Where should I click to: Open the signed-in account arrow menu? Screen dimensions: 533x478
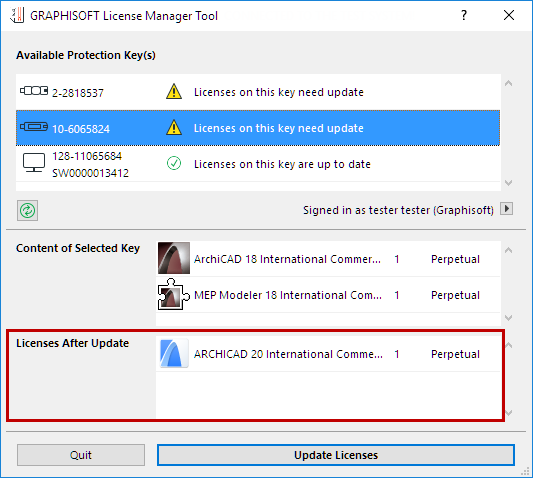(x=506, y=208)
